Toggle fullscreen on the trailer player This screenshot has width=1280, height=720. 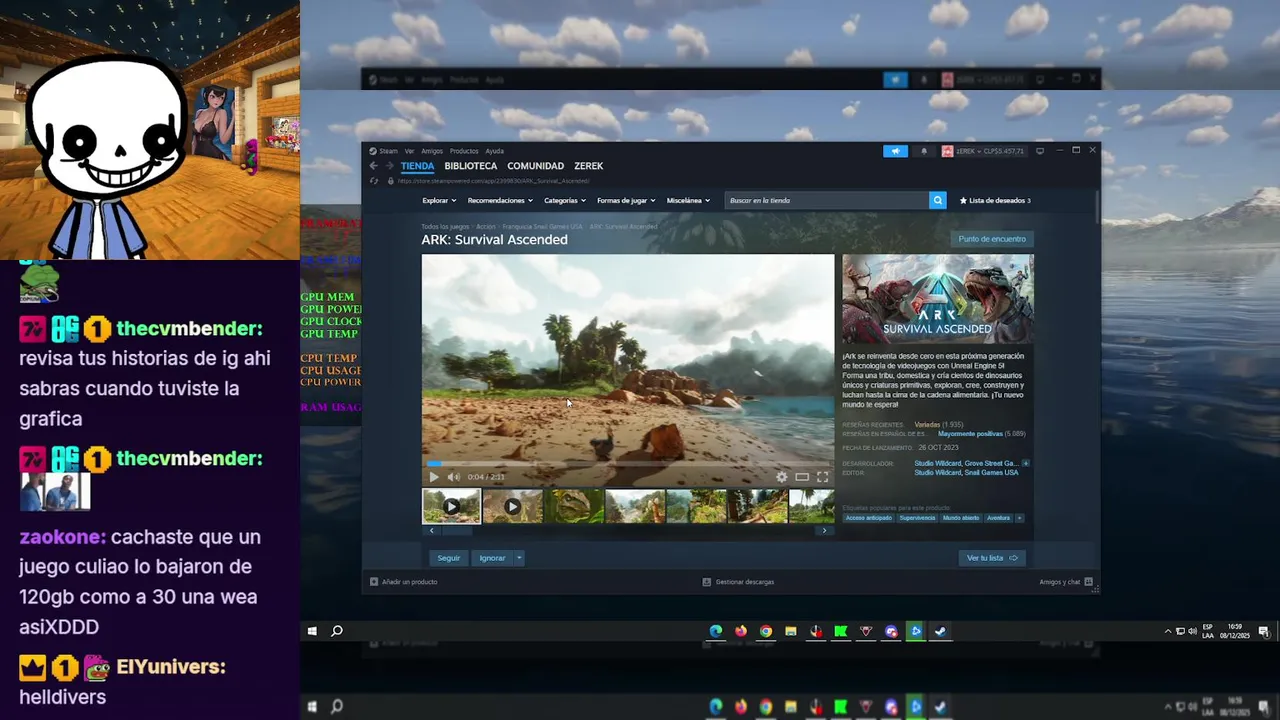point(822,477)
